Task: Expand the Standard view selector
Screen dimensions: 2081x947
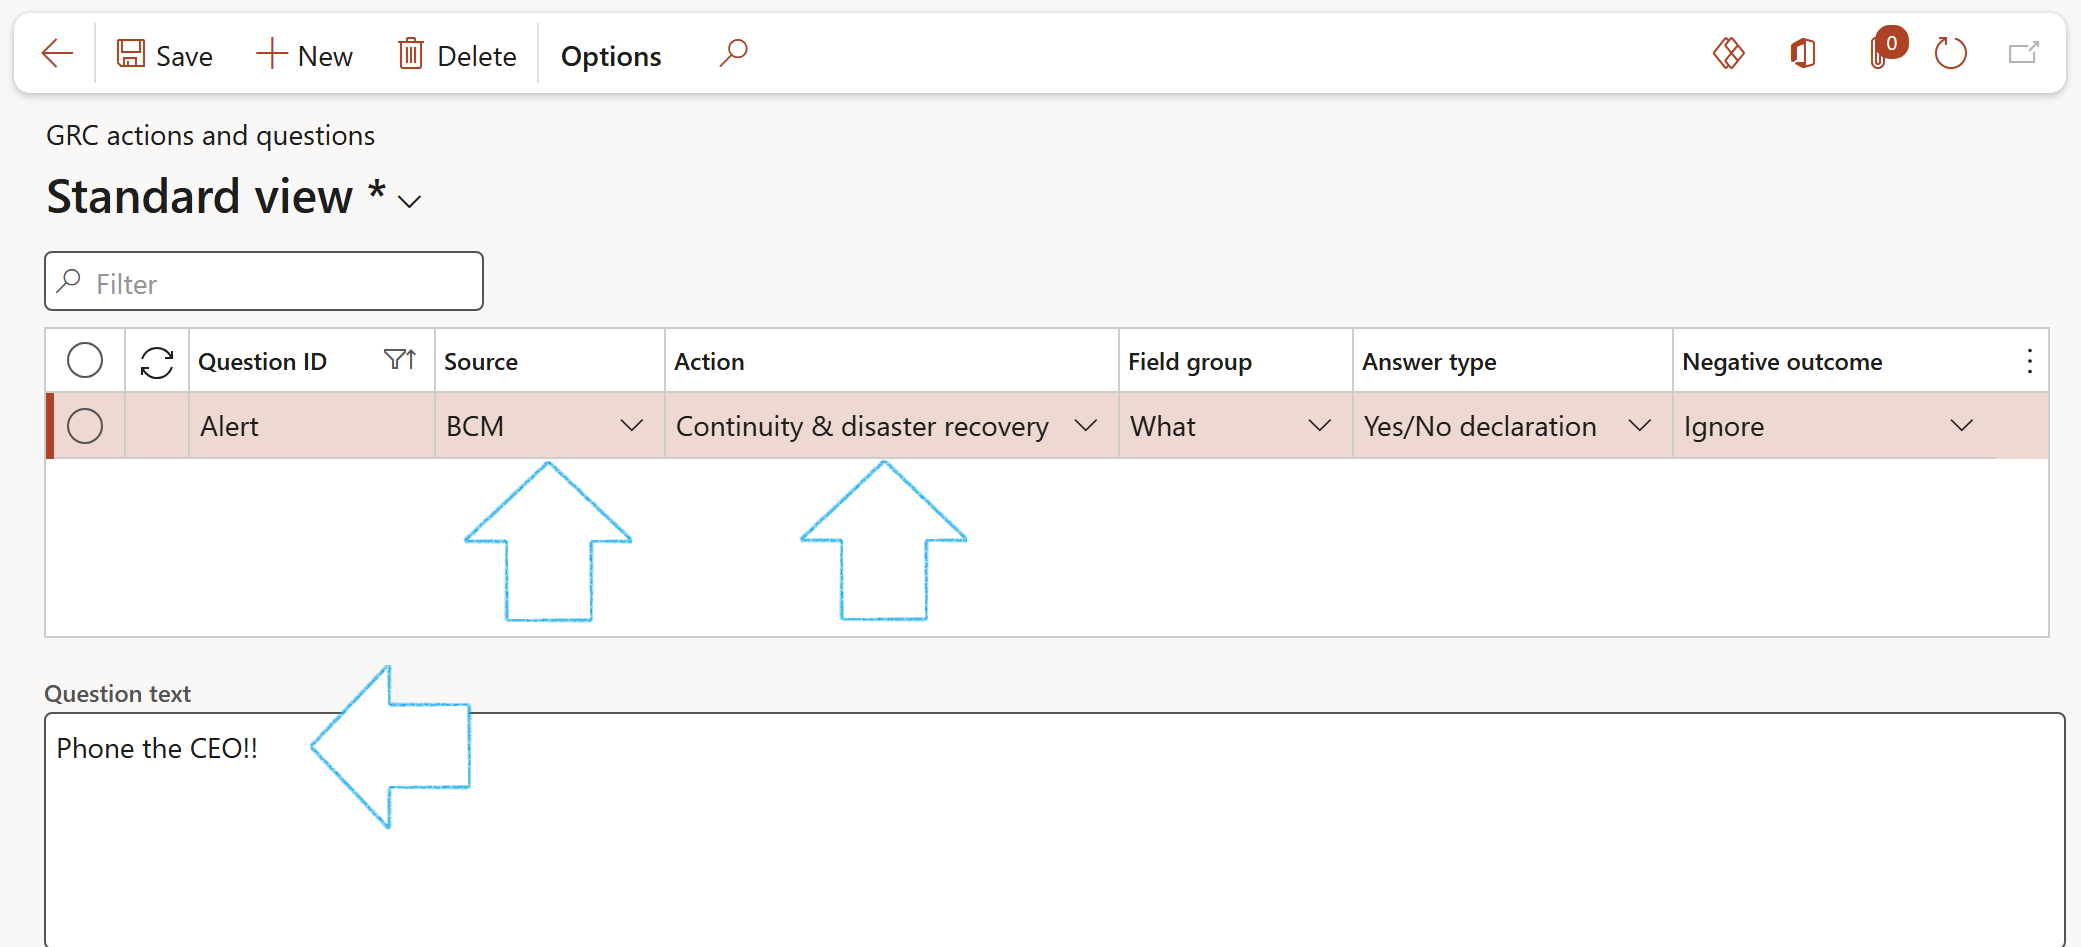Action: click(409, 201)
